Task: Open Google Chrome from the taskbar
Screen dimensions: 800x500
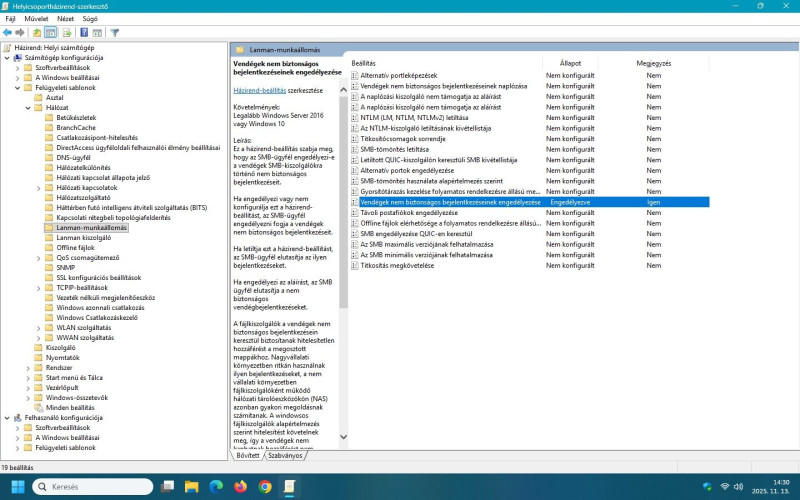Action: click(x=265, y=486)
